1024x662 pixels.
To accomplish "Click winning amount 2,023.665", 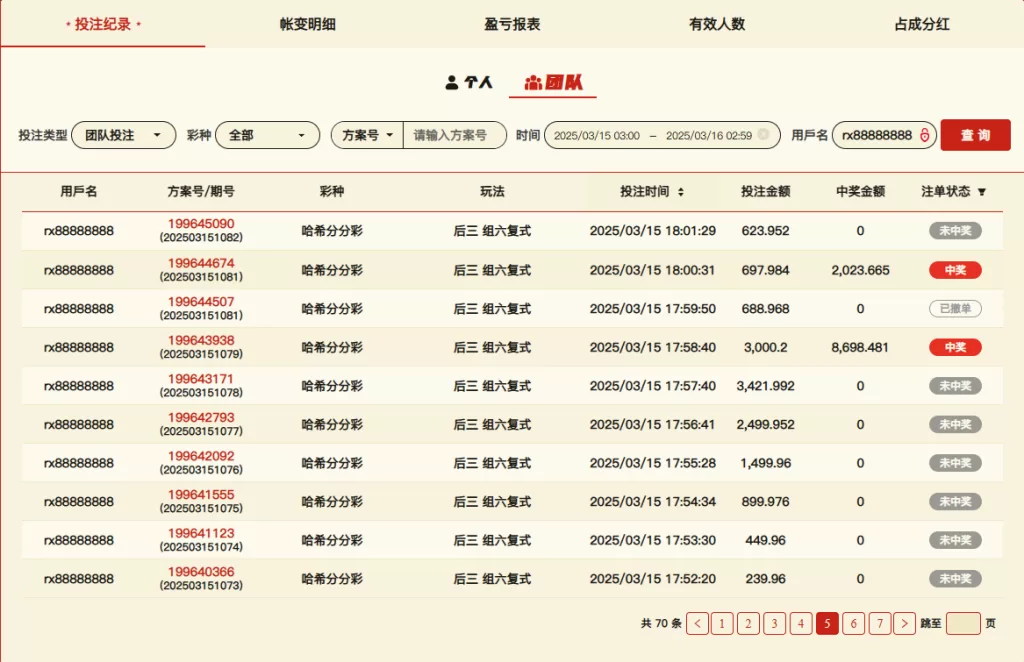I will [x=860, y=270].
